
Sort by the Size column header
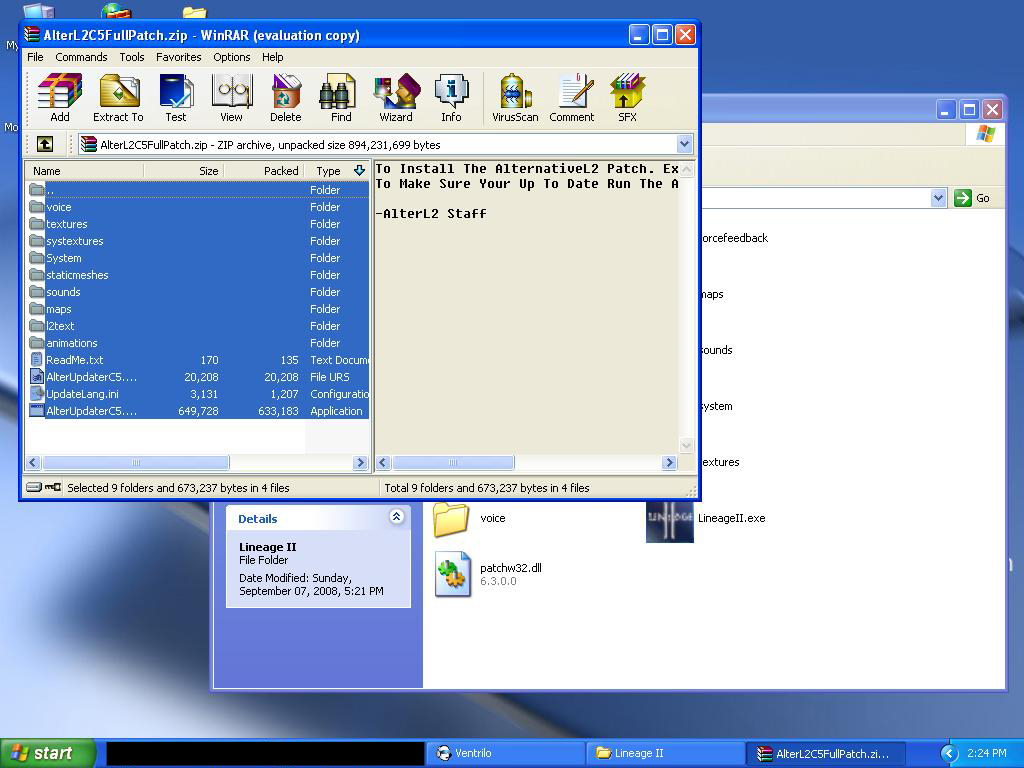[x=184, y=170]
